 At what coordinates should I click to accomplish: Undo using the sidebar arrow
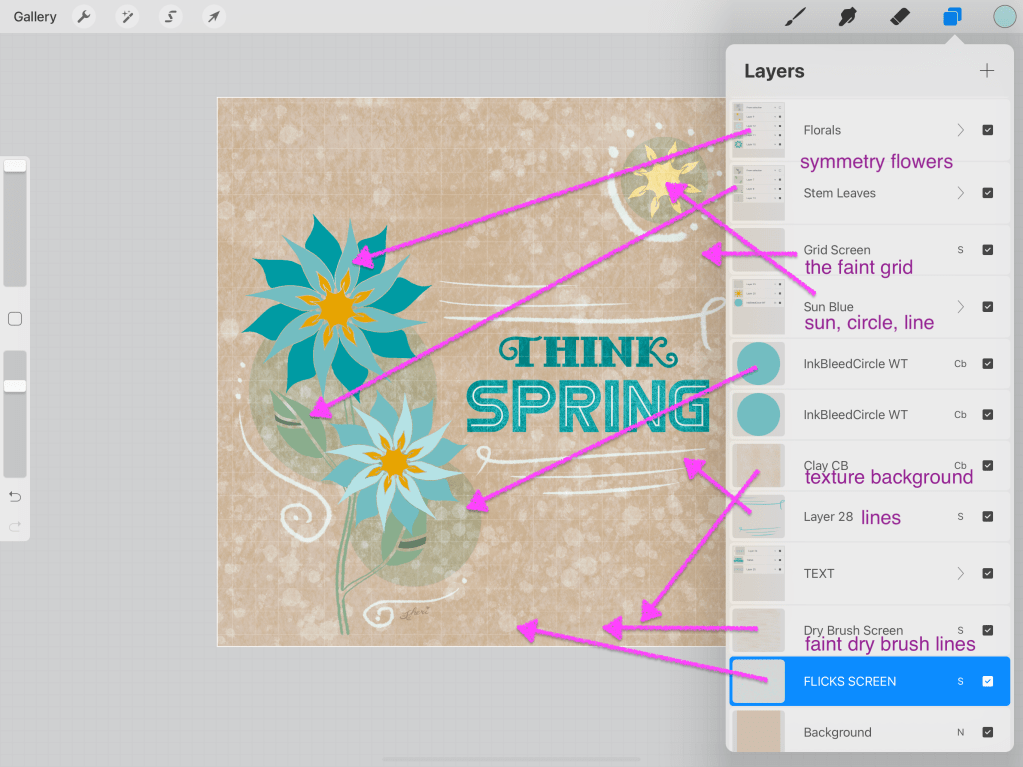click(x=15, y=497)
